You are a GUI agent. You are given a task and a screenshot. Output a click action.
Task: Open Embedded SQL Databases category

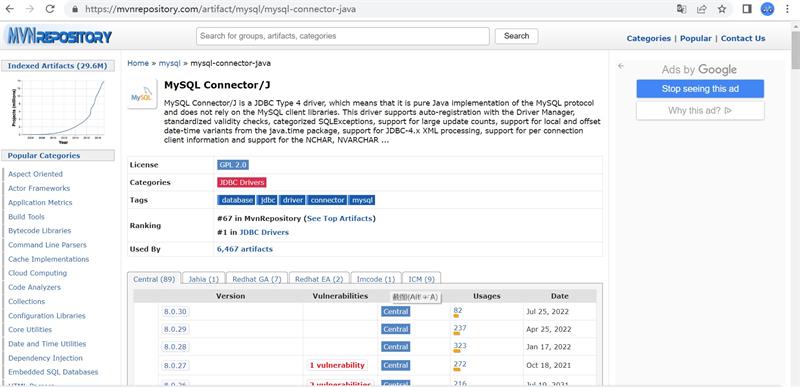click(53, 372)
